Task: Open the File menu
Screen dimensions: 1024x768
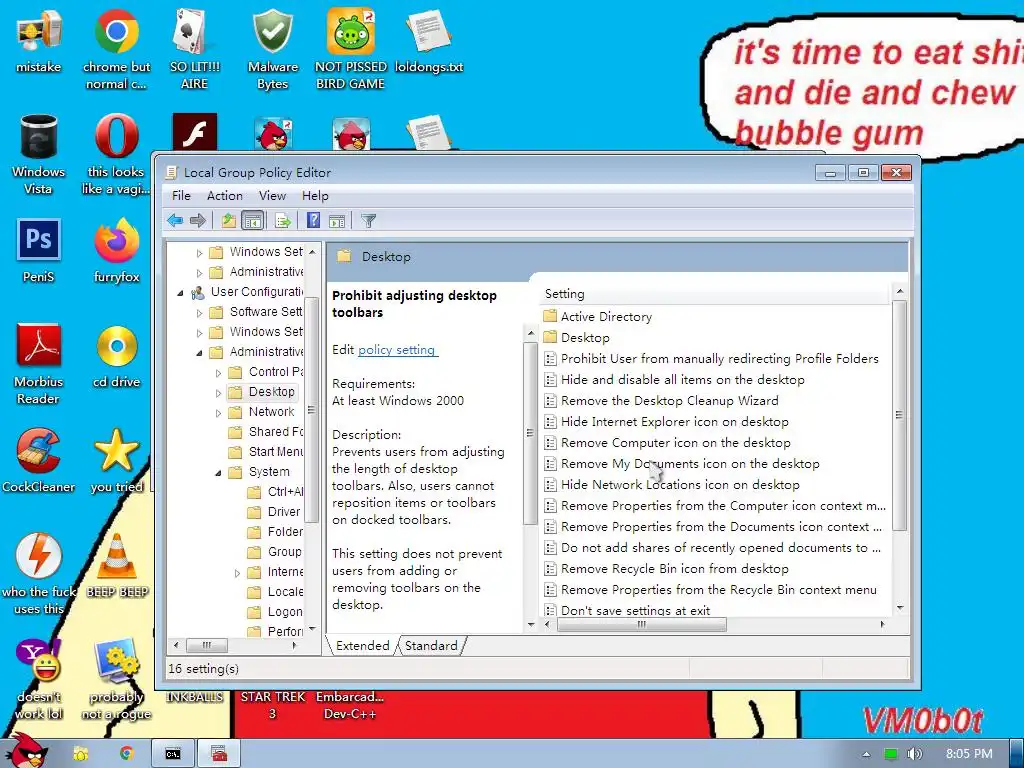Action: coord(181,195)
